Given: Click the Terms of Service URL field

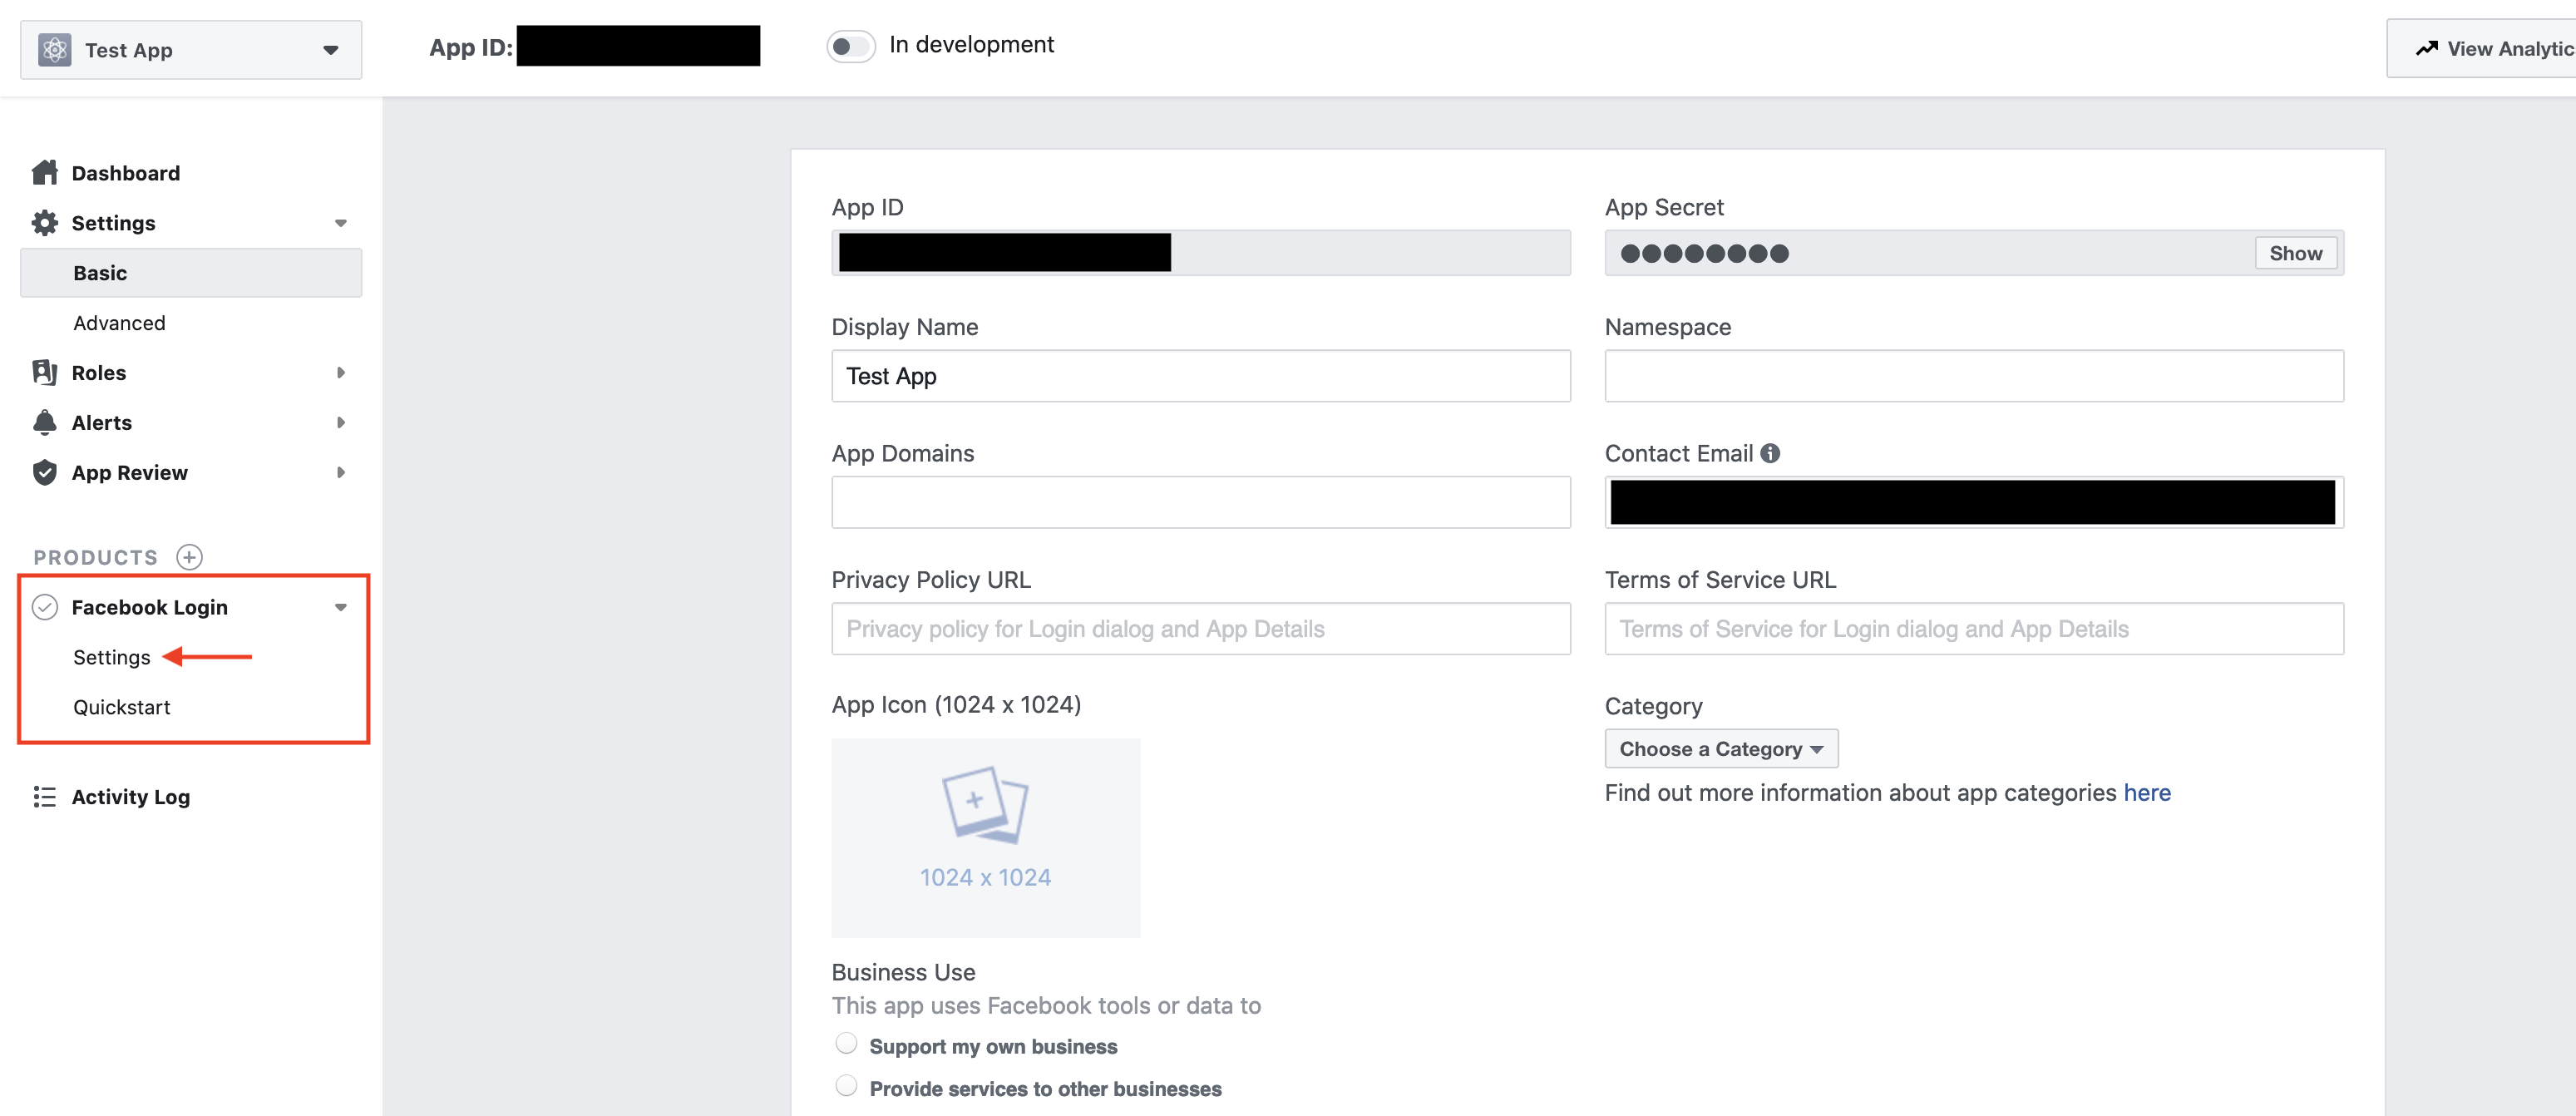Looking at the screenshot, I should click(1974, 629).
